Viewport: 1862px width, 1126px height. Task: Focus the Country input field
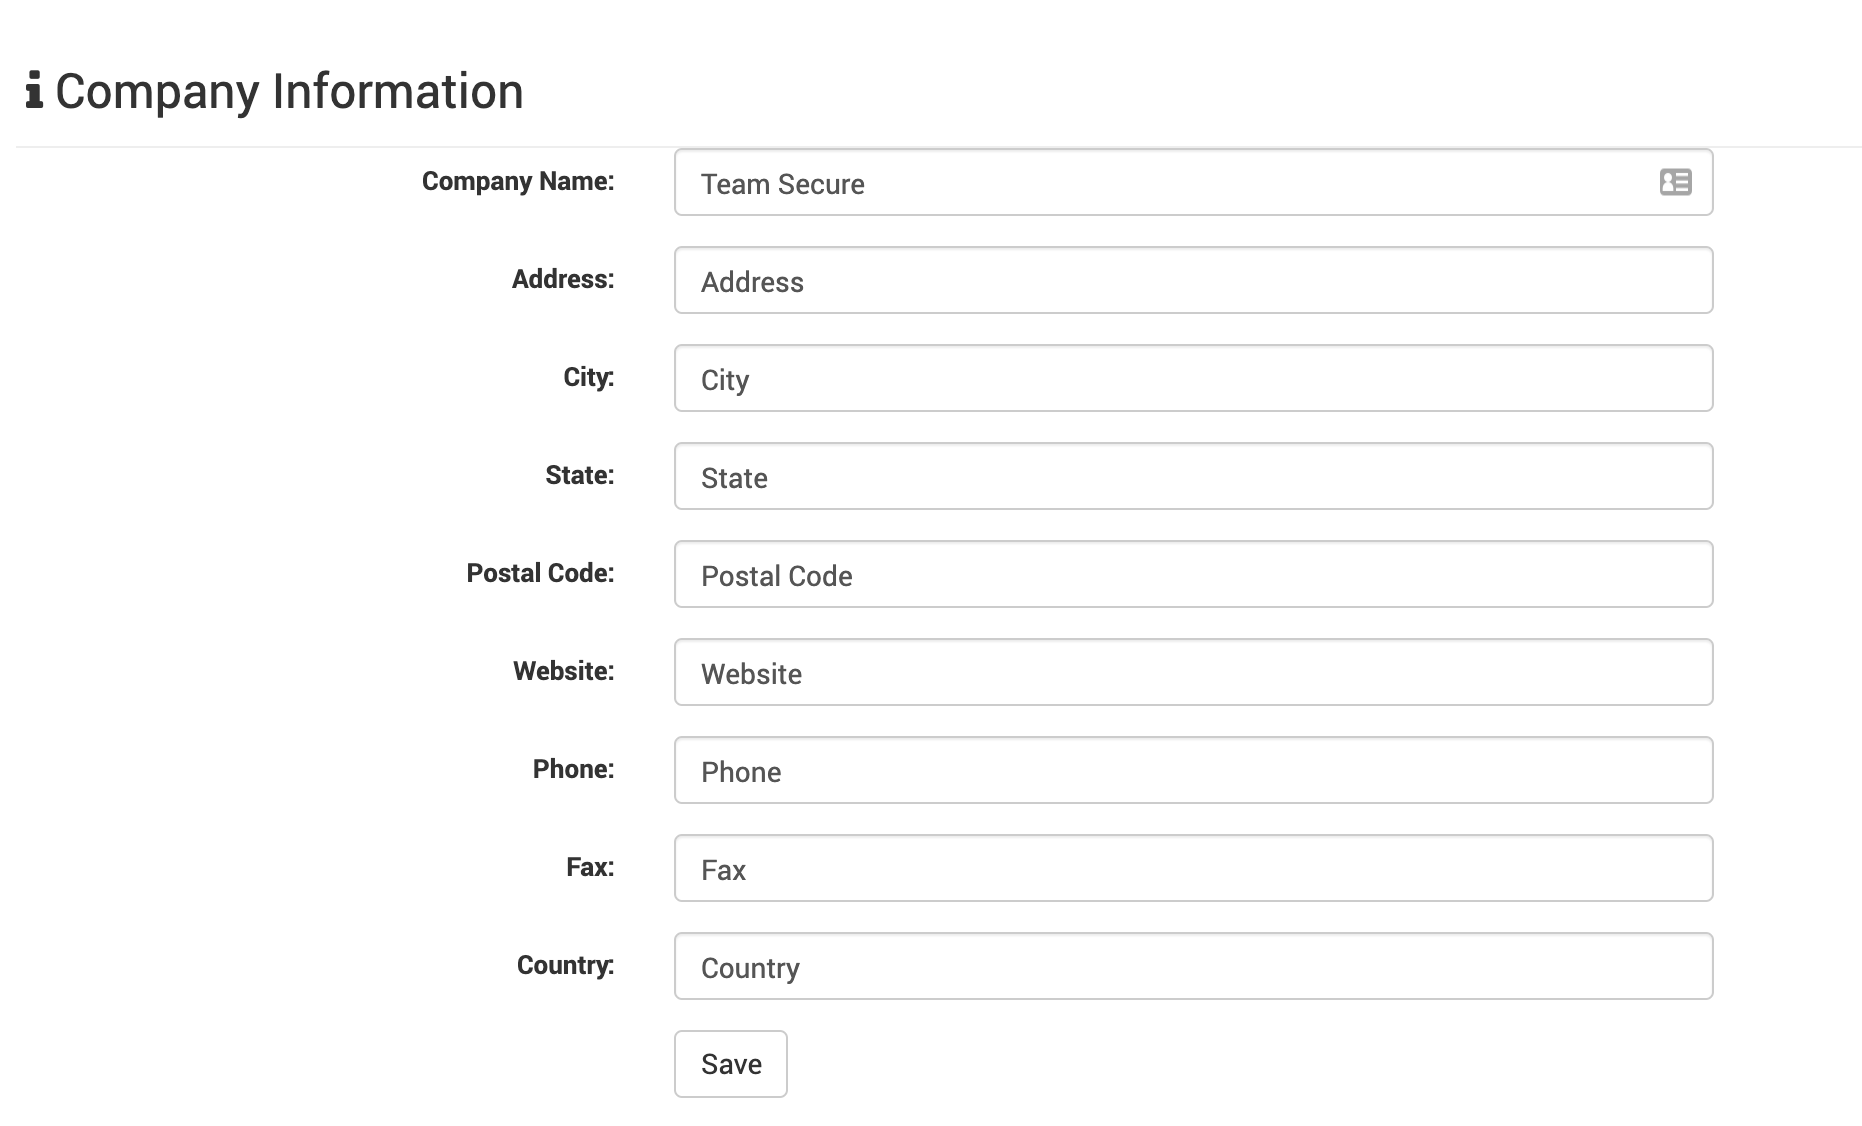coord(1193,966)
